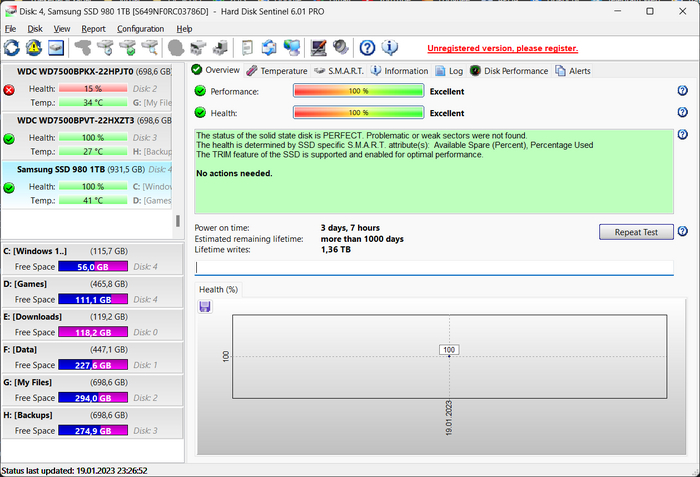Click the disk with clock toolbar icon
This screenshot has height=477, width=700.
click(x=105, y=48)
